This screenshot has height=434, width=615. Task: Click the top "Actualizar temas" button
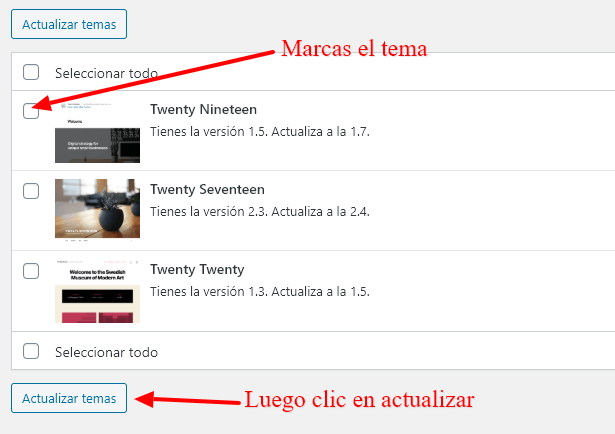click(69, 24)
